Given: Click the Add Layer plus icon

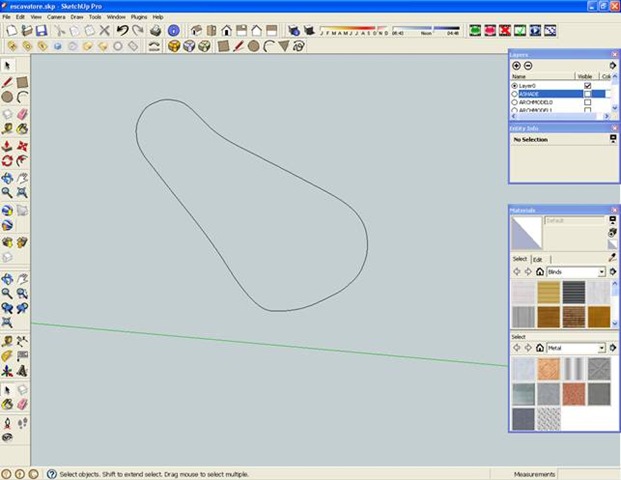Looking at the screenshot, I should 516,65.
